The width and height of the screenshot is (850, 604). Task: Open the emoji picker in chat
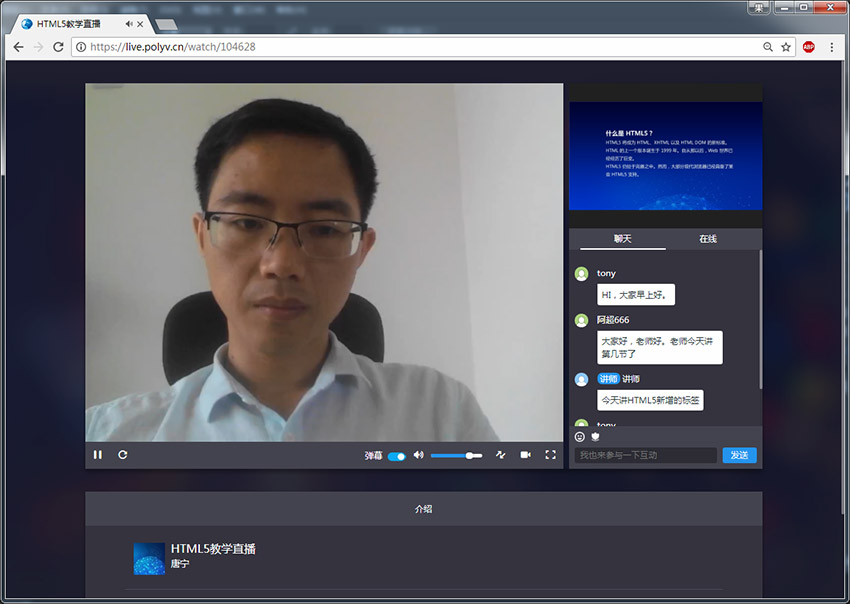click(x=580, y=437)
